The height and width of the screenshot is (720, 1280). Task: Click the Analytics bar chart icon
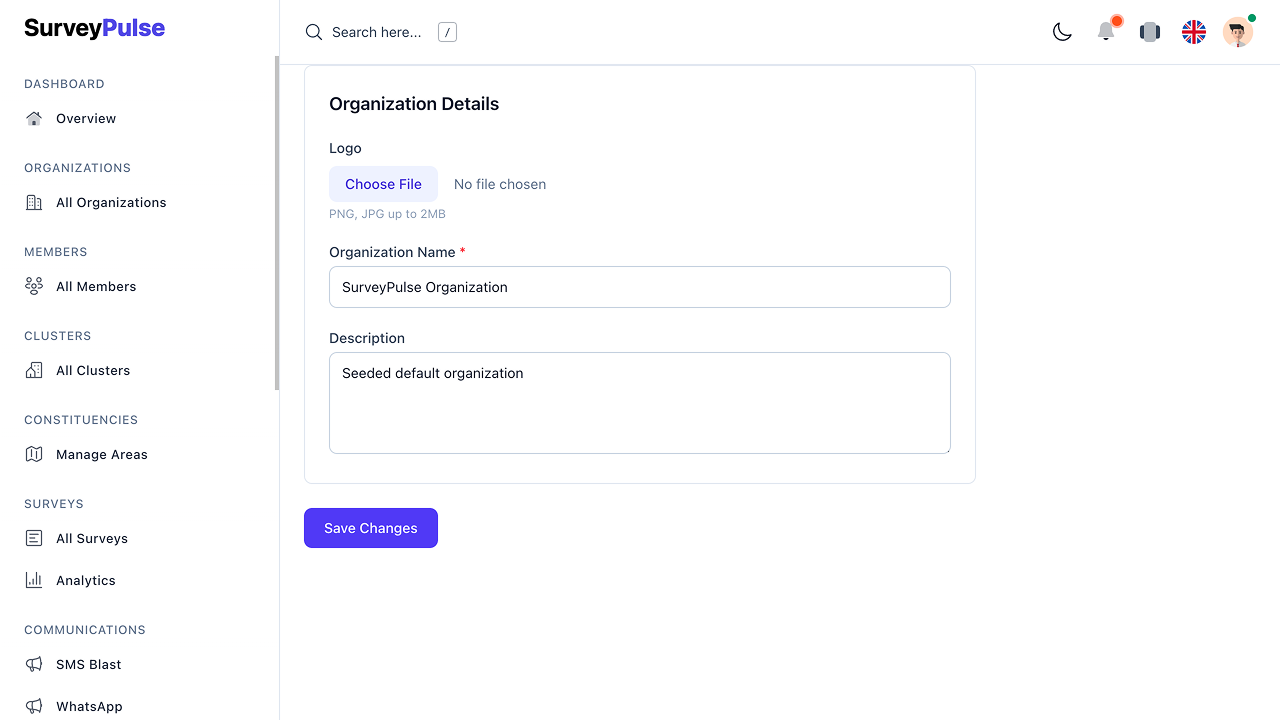[34, 580]
